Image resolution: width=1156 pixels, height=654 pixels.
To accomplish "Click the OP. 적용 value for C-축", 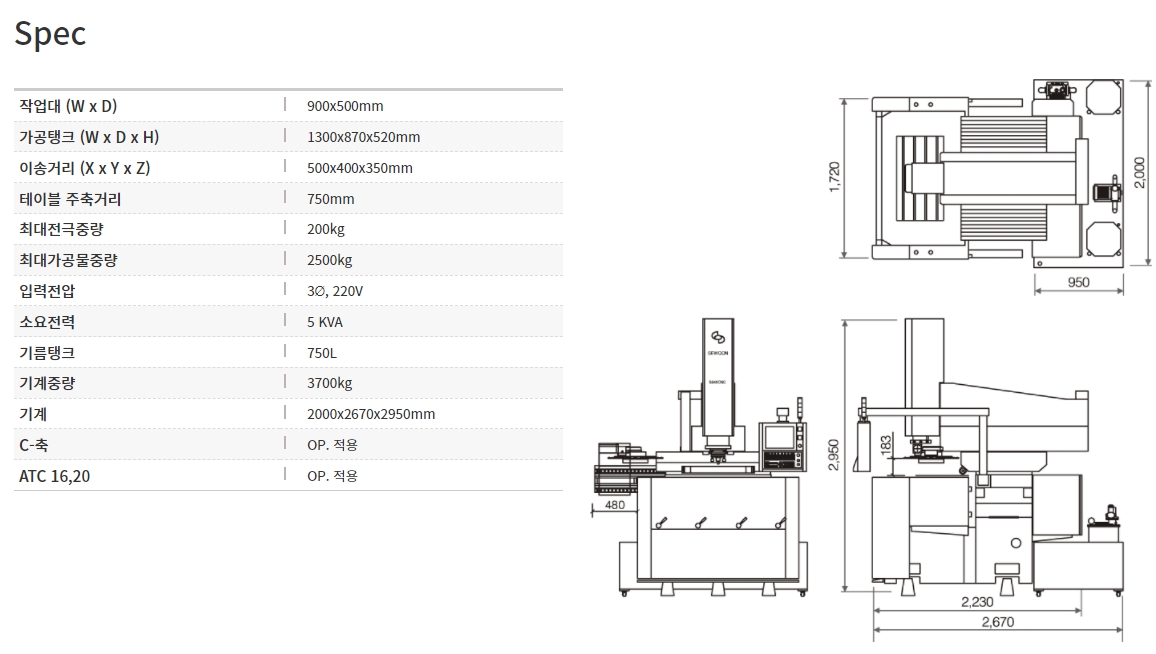I will pos(332,445).
